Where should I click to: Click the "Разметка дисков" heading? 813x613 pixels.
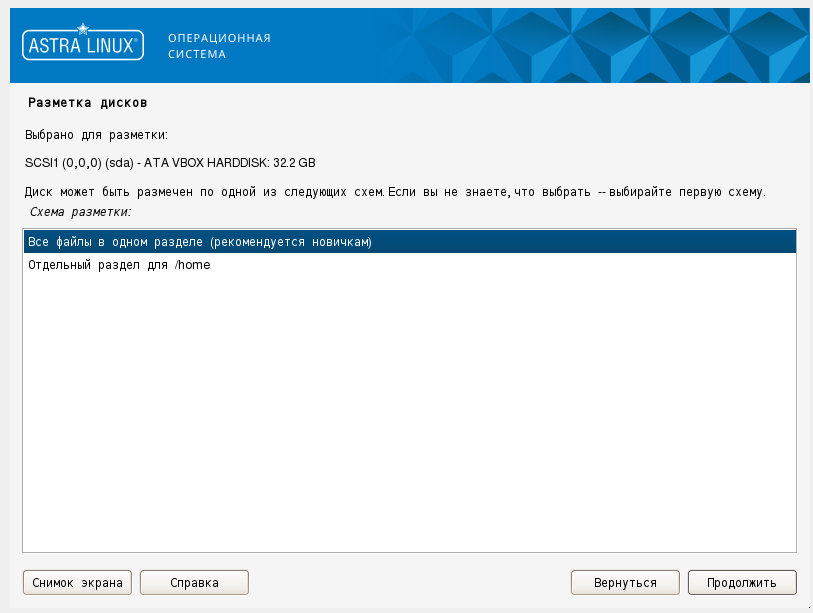pos(88,103)
